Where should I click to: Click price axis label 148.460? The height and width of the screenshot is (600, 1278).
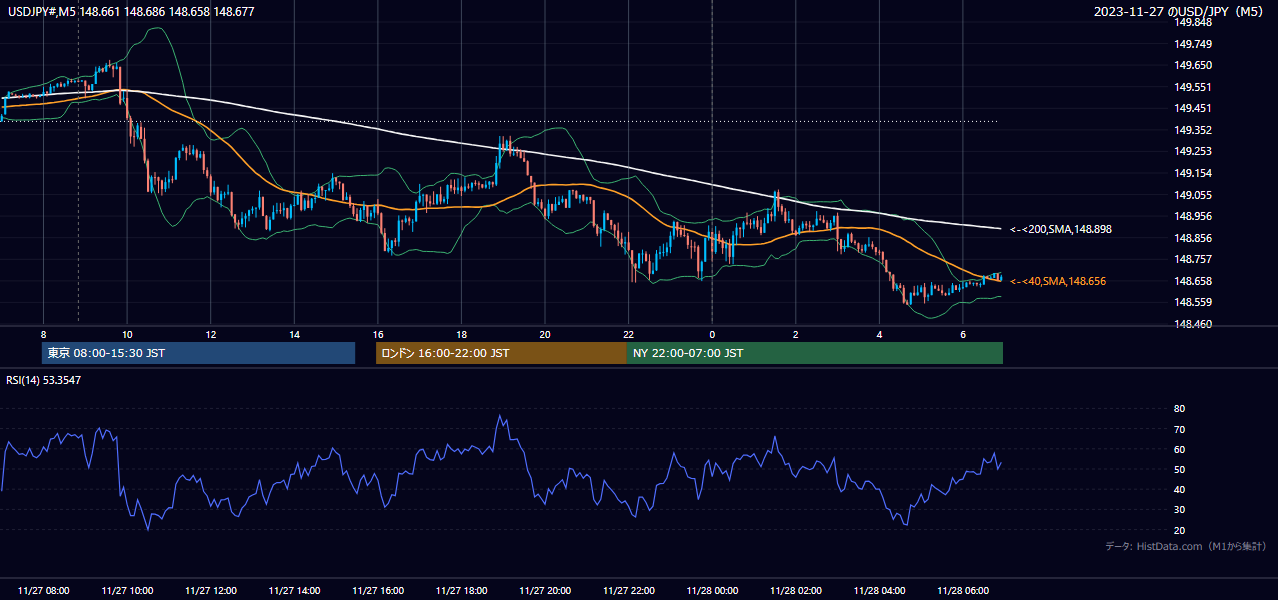tap(1194, 324)
